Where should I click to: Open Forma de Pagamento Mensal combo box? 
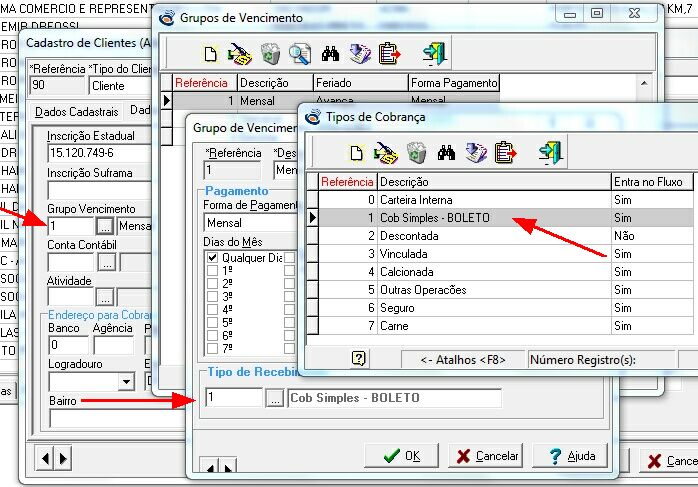[x=251, y=223]
